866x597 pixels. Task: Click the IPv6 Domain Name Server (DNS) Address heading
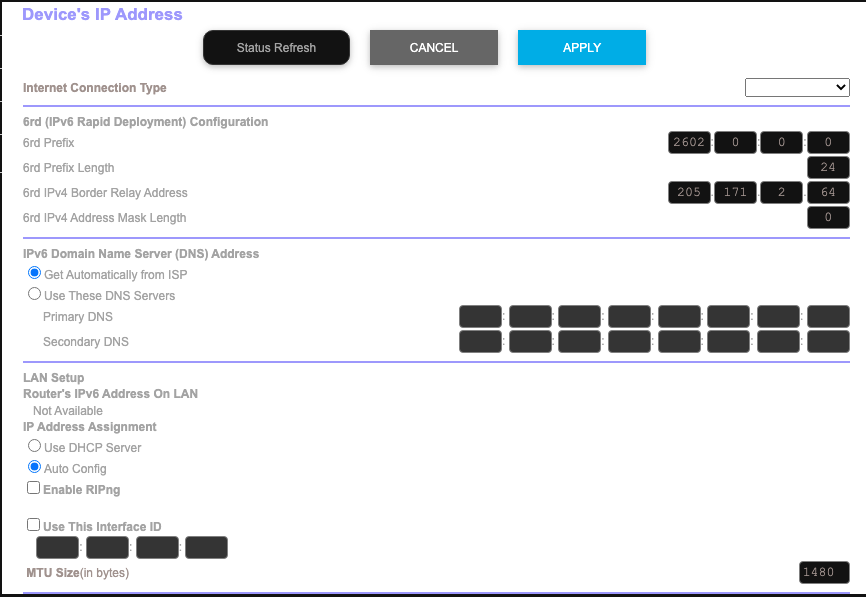(141, 253)
